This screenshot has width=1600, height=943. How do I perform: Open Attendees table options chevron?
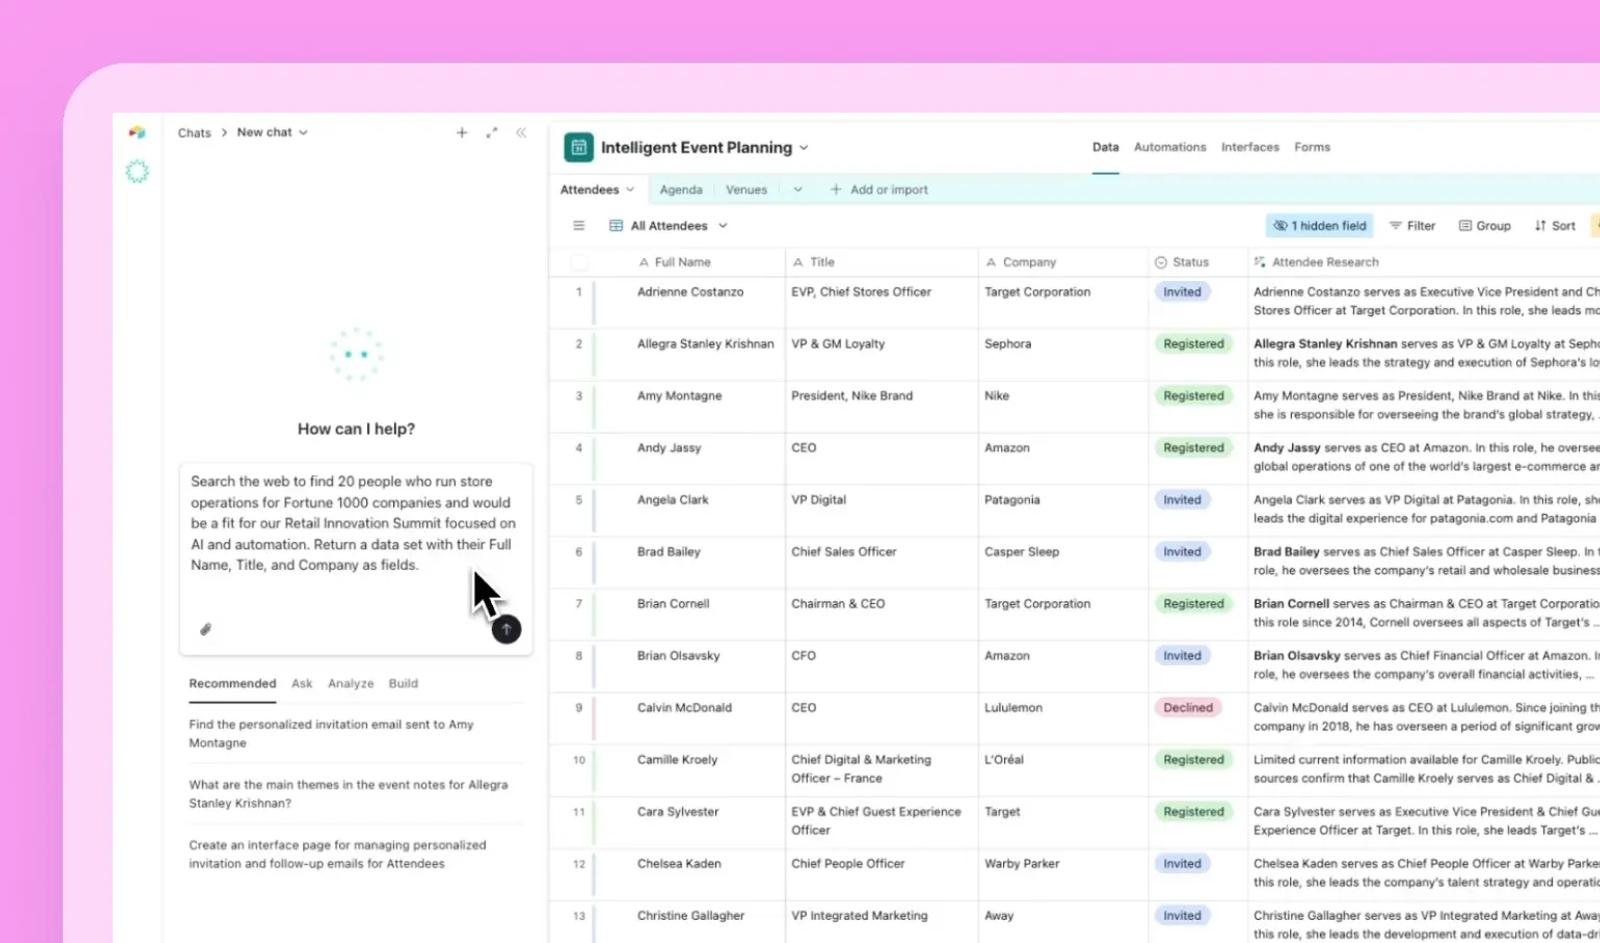630,189
